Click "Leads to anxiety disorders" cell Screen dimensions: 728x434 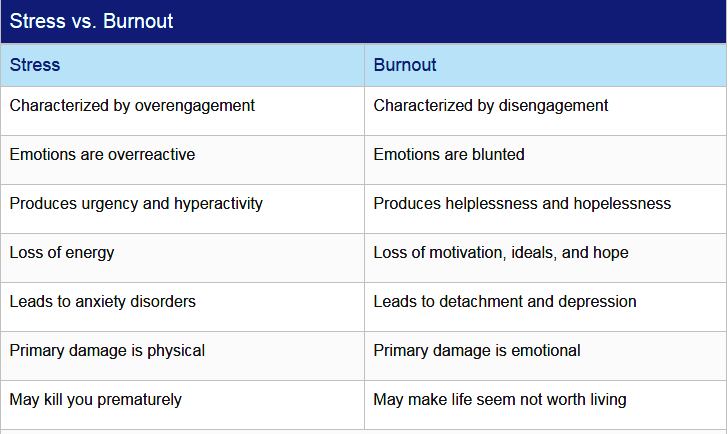point(182,307)
